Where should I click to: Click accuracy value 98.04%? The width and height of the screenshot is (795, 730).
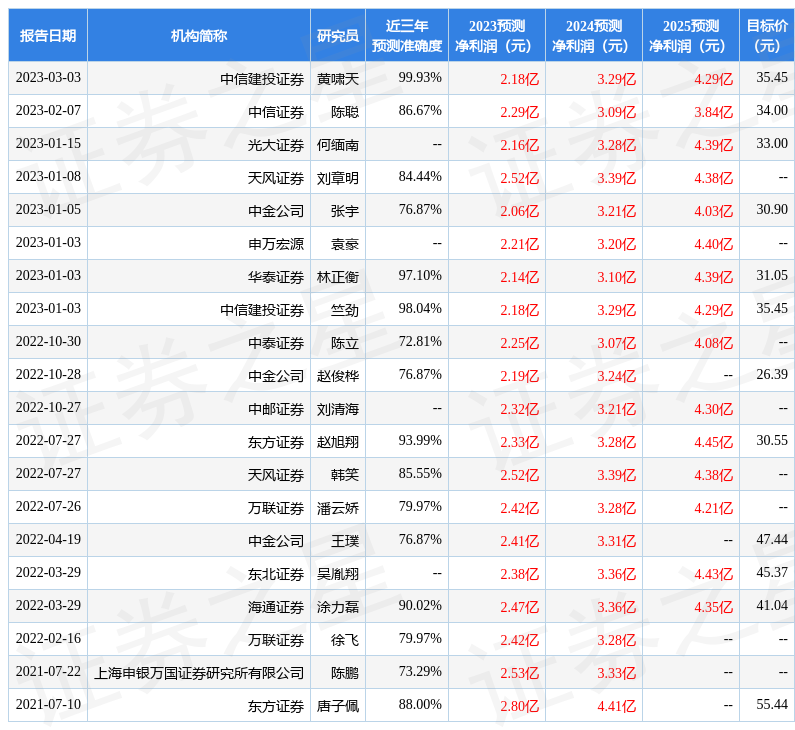[x=420, y=308]
